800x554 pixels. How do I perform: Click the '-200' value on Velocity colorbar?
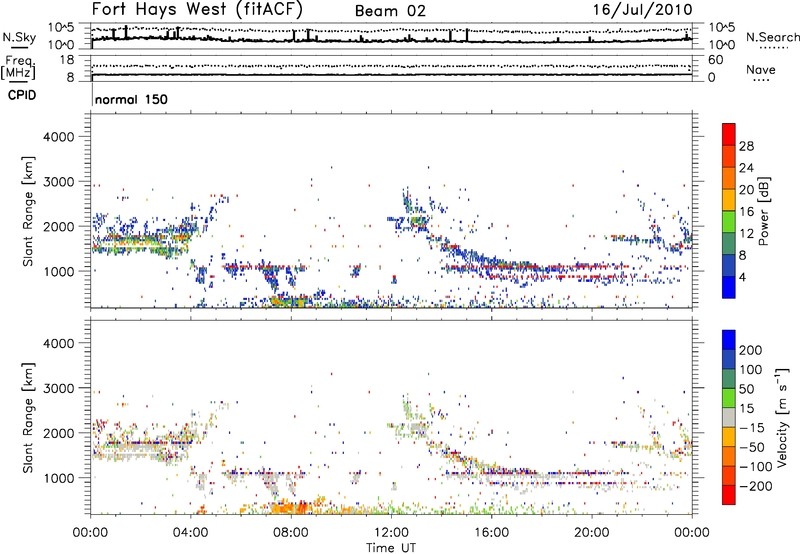[756, 486]
